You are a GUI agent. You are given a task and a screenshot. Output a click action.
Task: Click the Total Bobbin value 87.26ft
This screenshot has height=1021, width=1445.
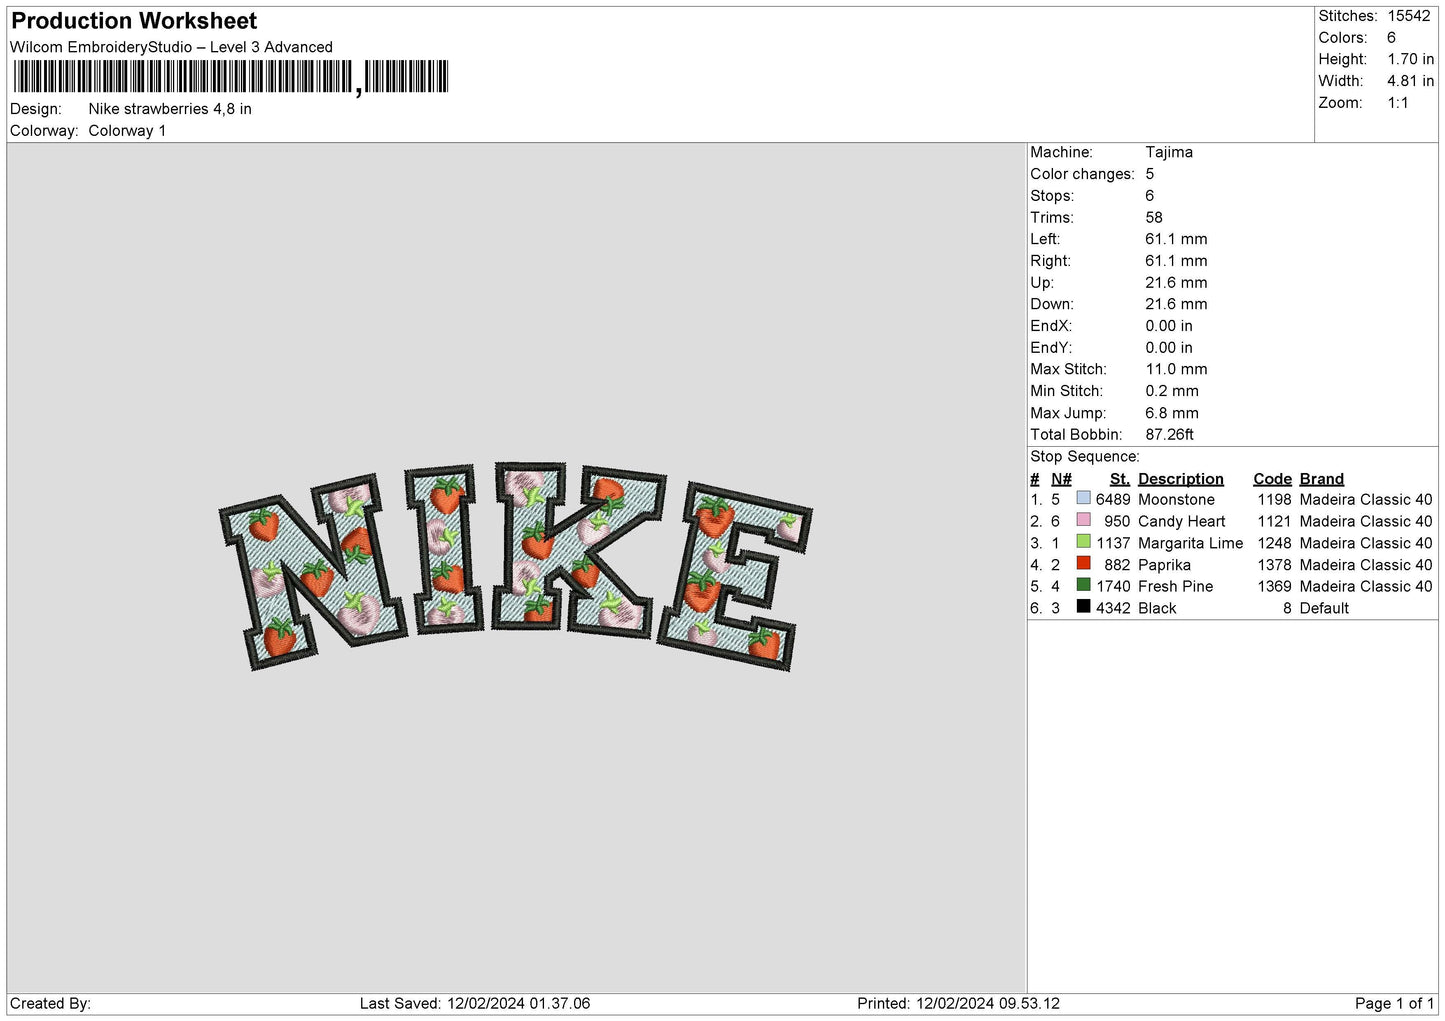[x=1170, y=434]
